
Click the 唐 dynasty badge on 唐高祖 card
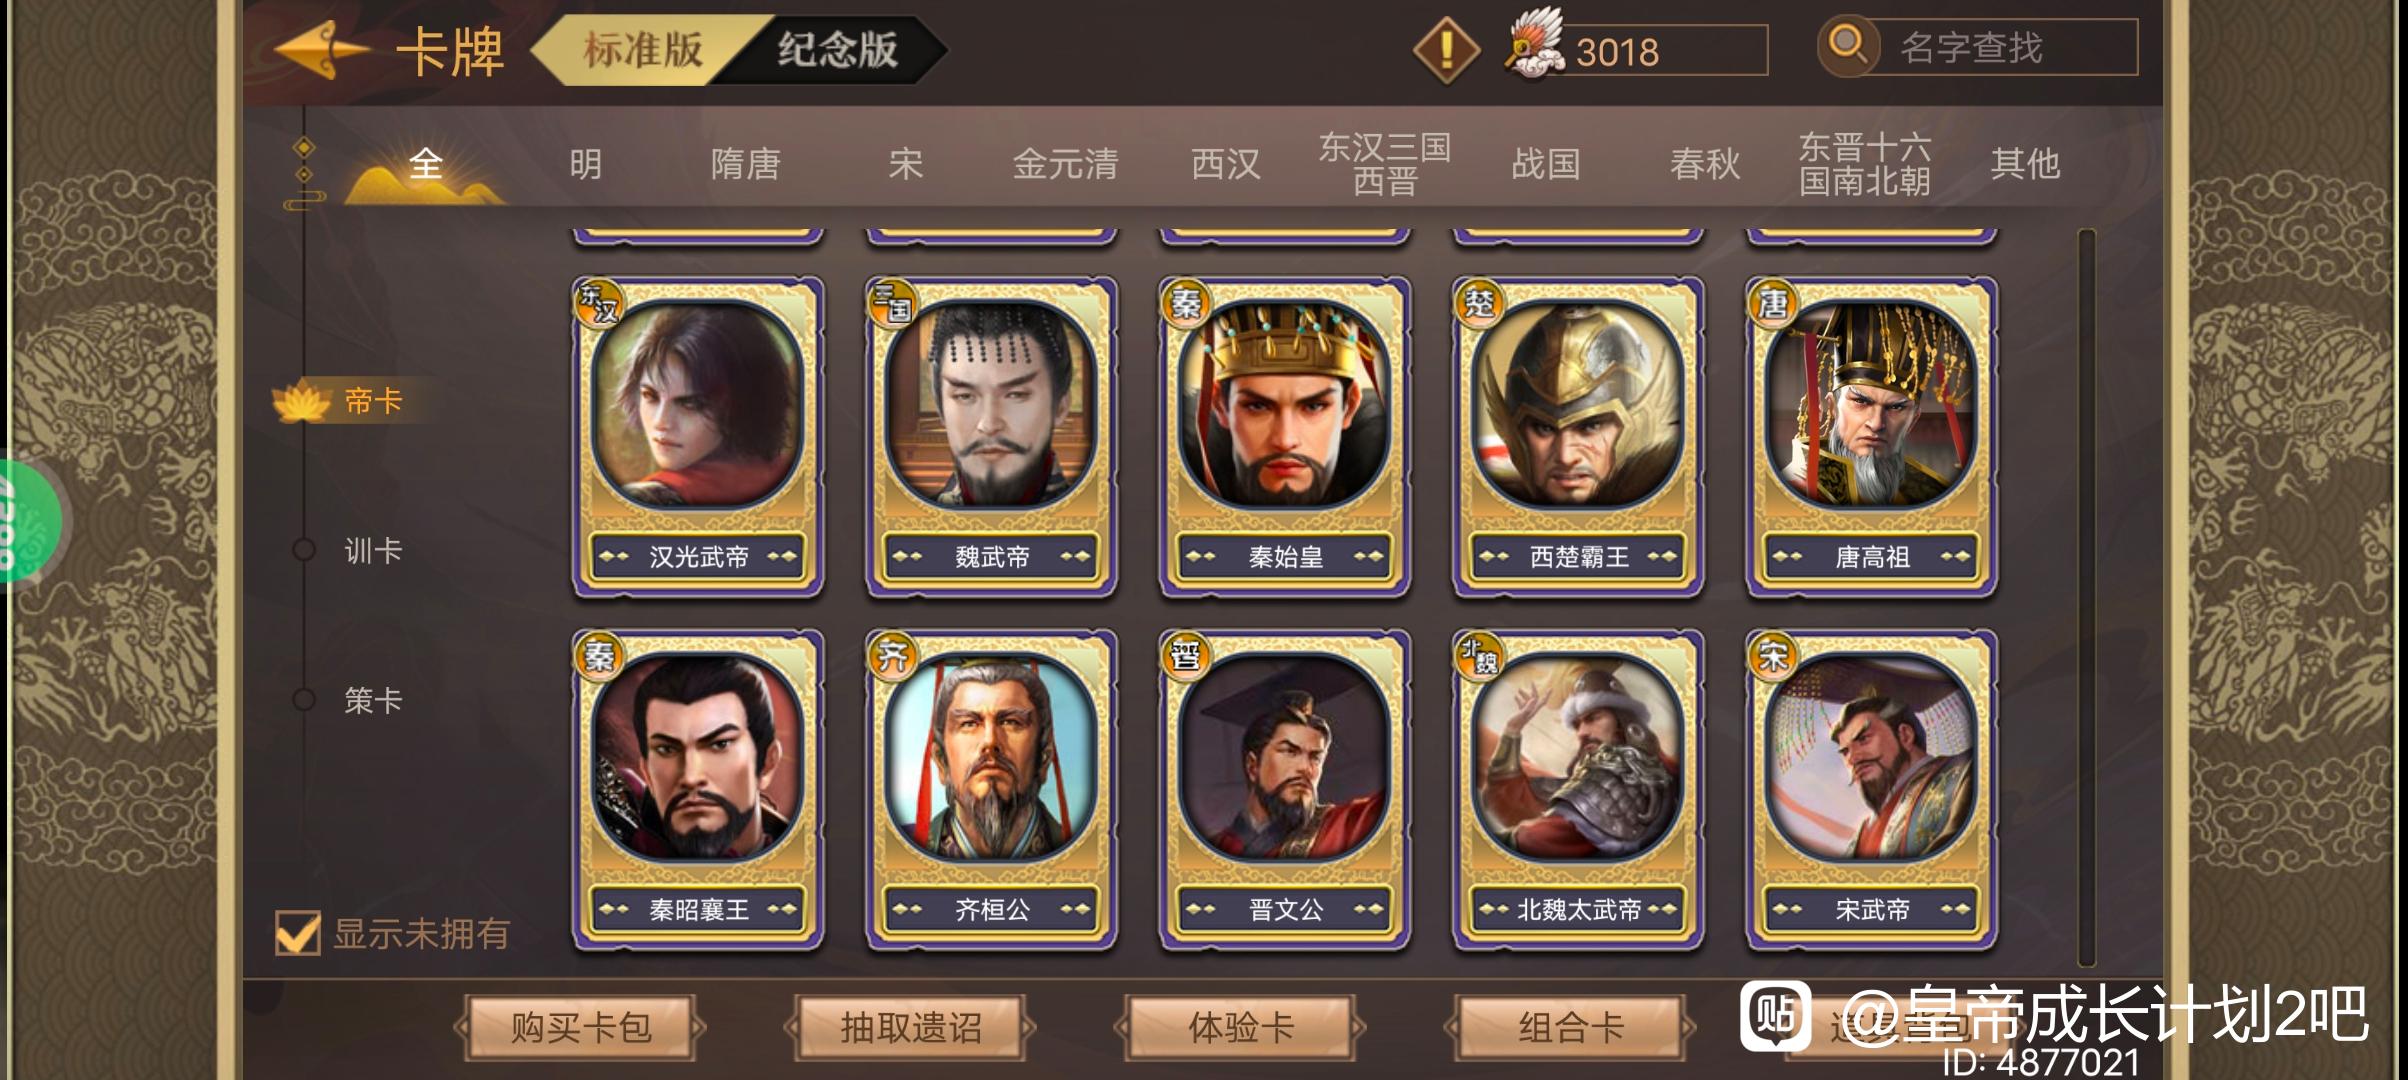click(x=1772, y=302)
